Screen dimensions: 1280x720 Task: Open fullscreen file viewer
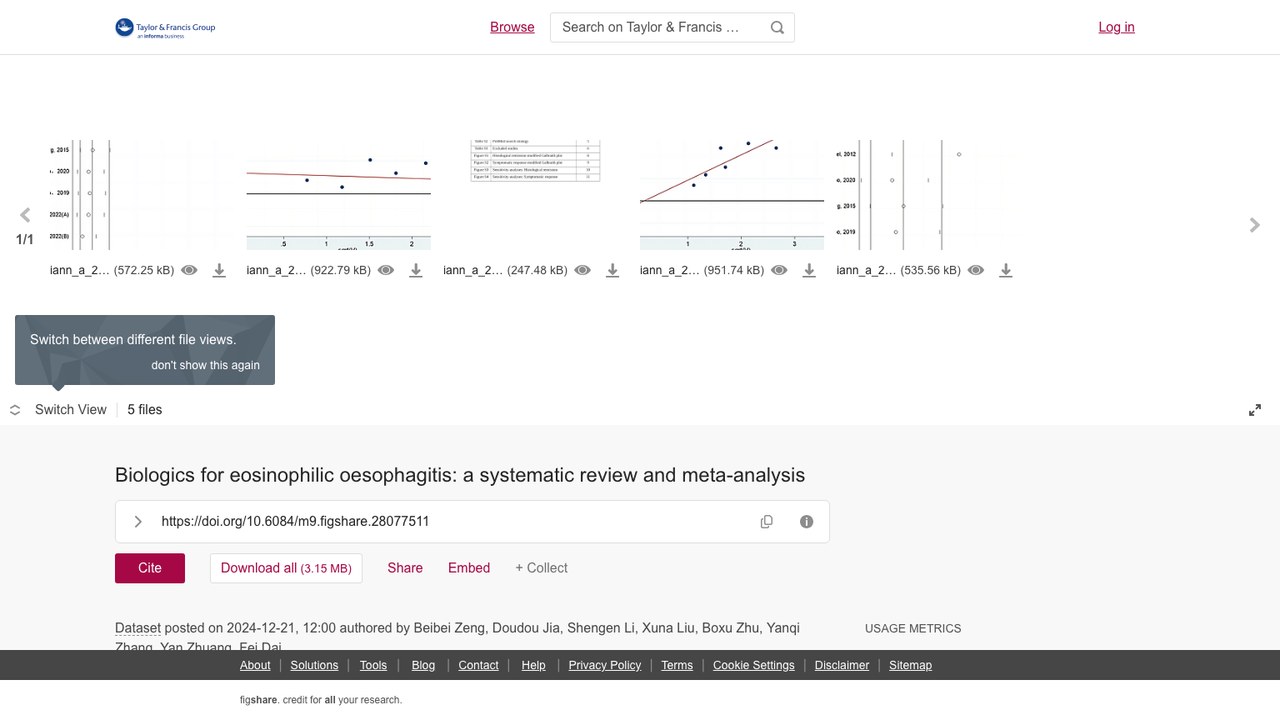(1255, 410)
